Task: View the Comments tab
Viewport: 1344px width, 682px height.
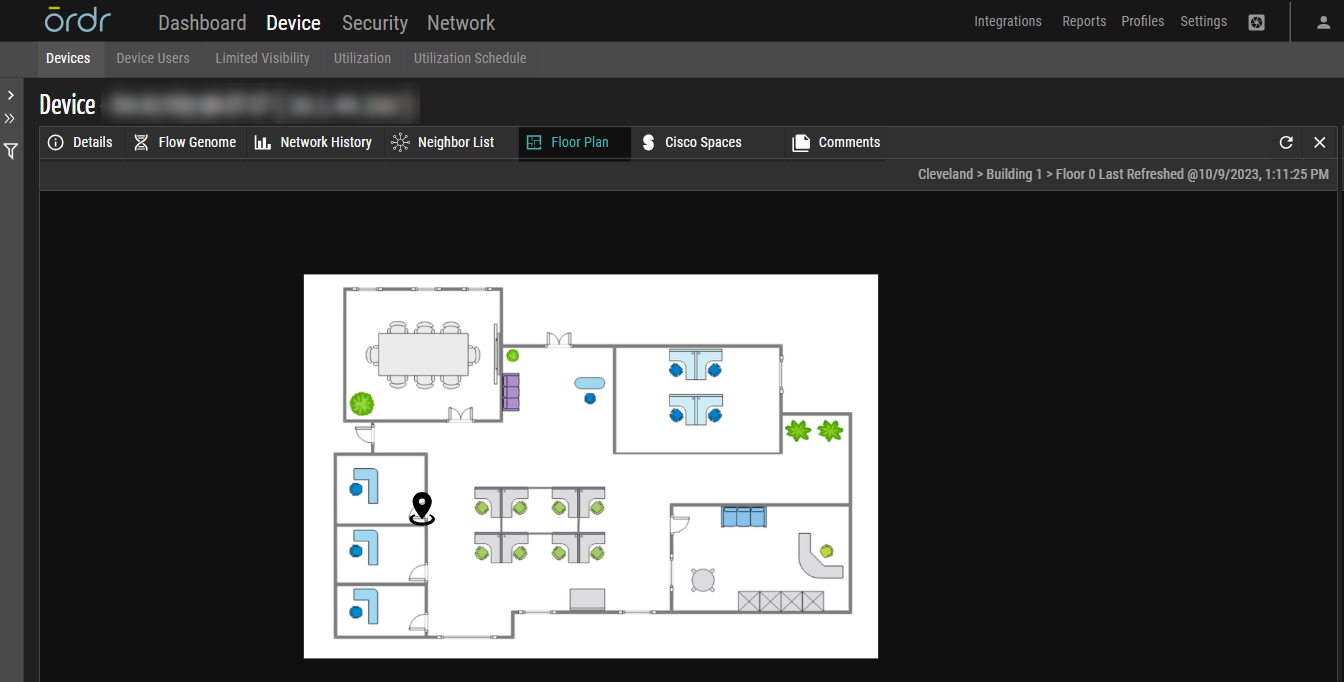Action: (x=836, y=143)
